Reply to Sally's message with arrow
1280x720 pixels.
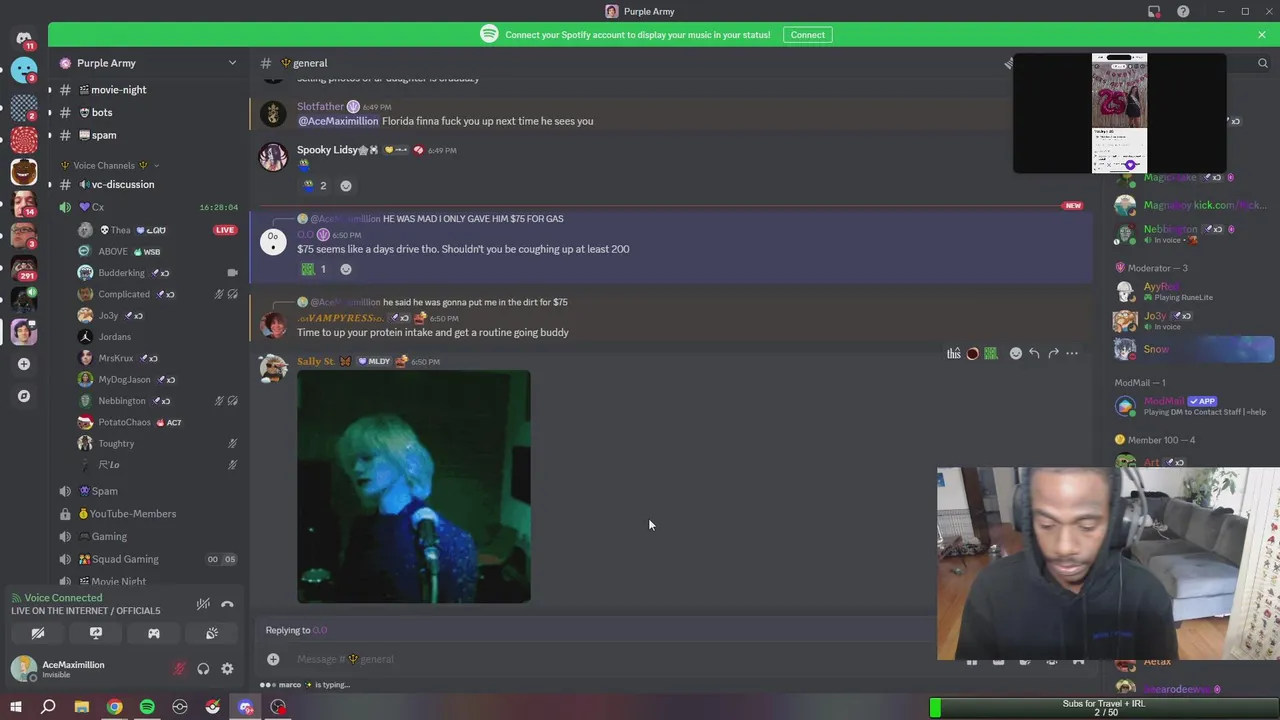coord(1035,353)
